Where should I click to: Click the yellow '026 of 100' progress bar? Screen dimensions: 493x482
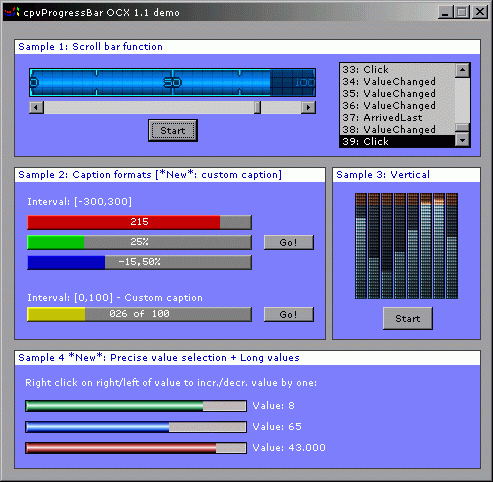click(139, 314)
